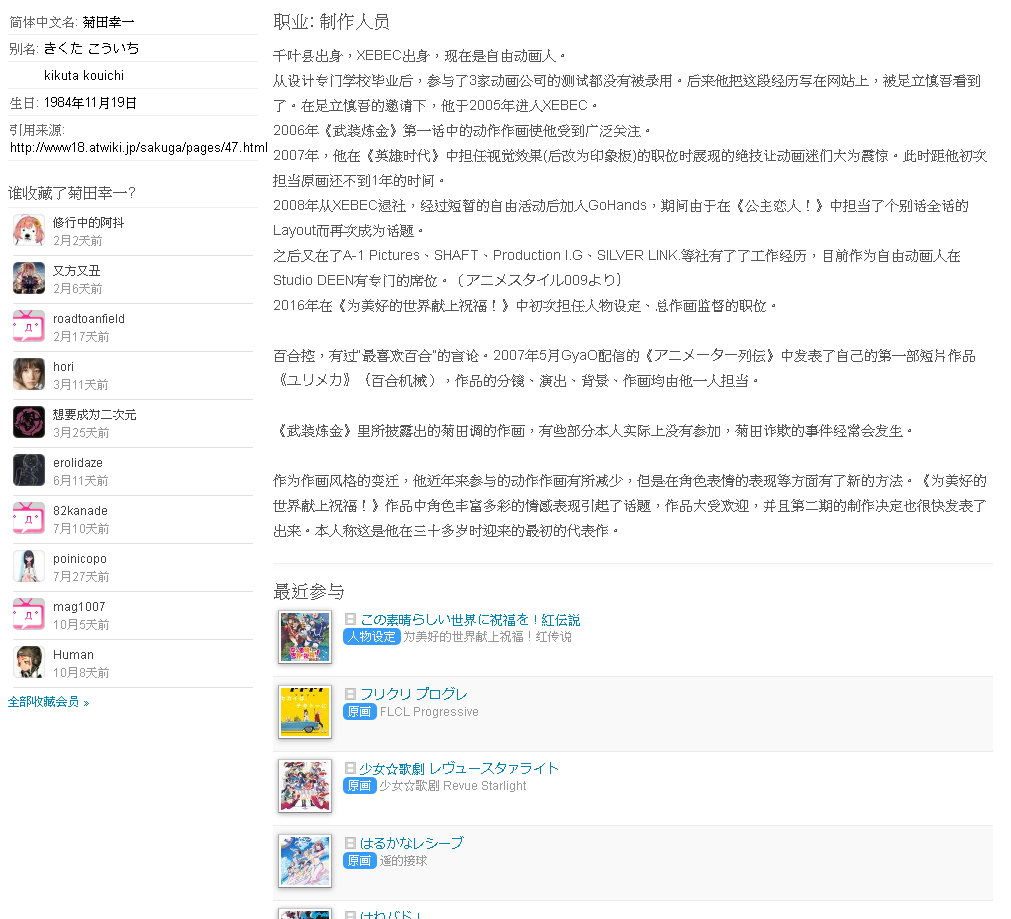
Task: Click 82kanade username link
Action: click(80, 511)
